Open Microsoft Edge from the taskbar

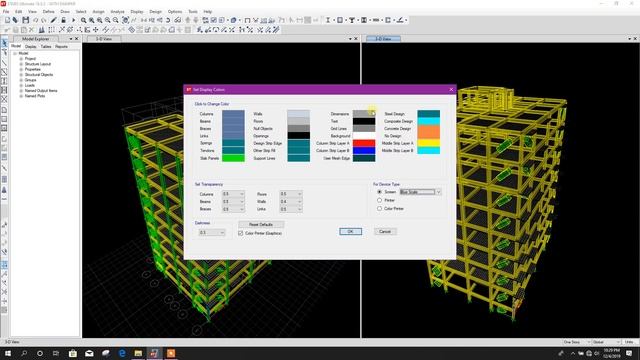click(x=122, y=353)
